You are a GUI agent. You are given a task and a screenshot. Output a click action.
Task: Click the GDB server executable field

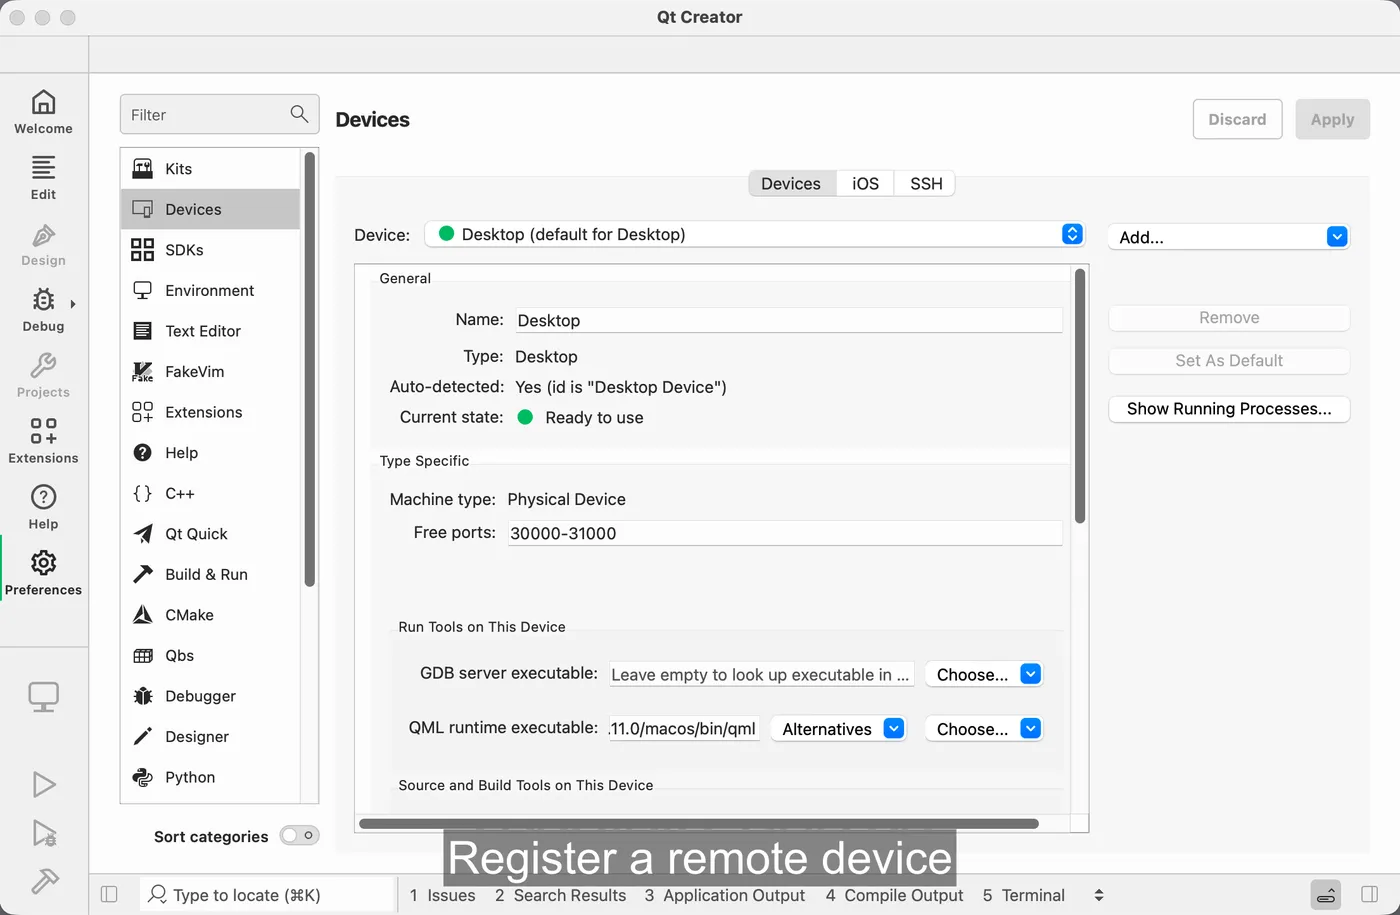[x=762, y=674]
